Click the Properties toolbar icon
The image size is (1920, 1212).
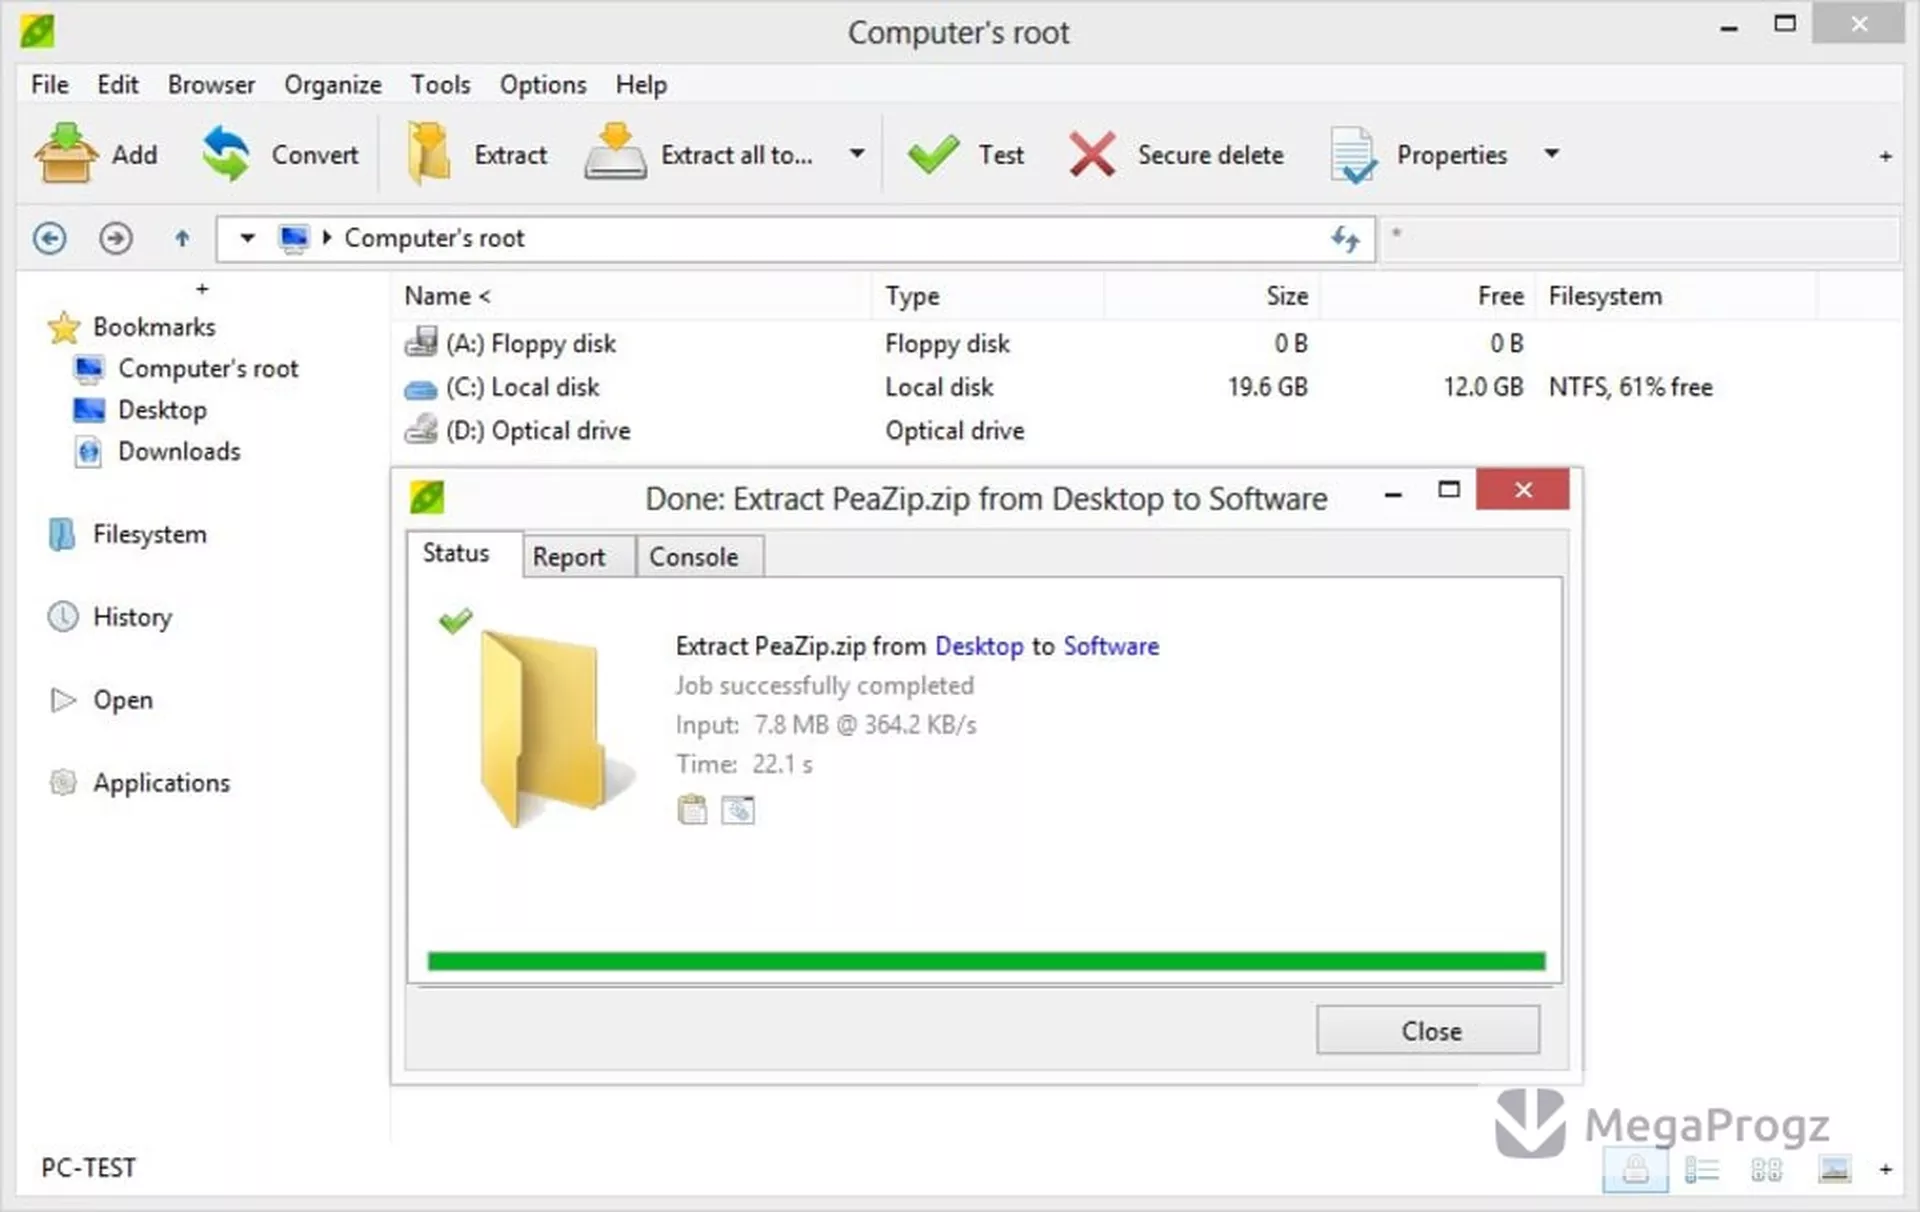(x=1354, y=155)
